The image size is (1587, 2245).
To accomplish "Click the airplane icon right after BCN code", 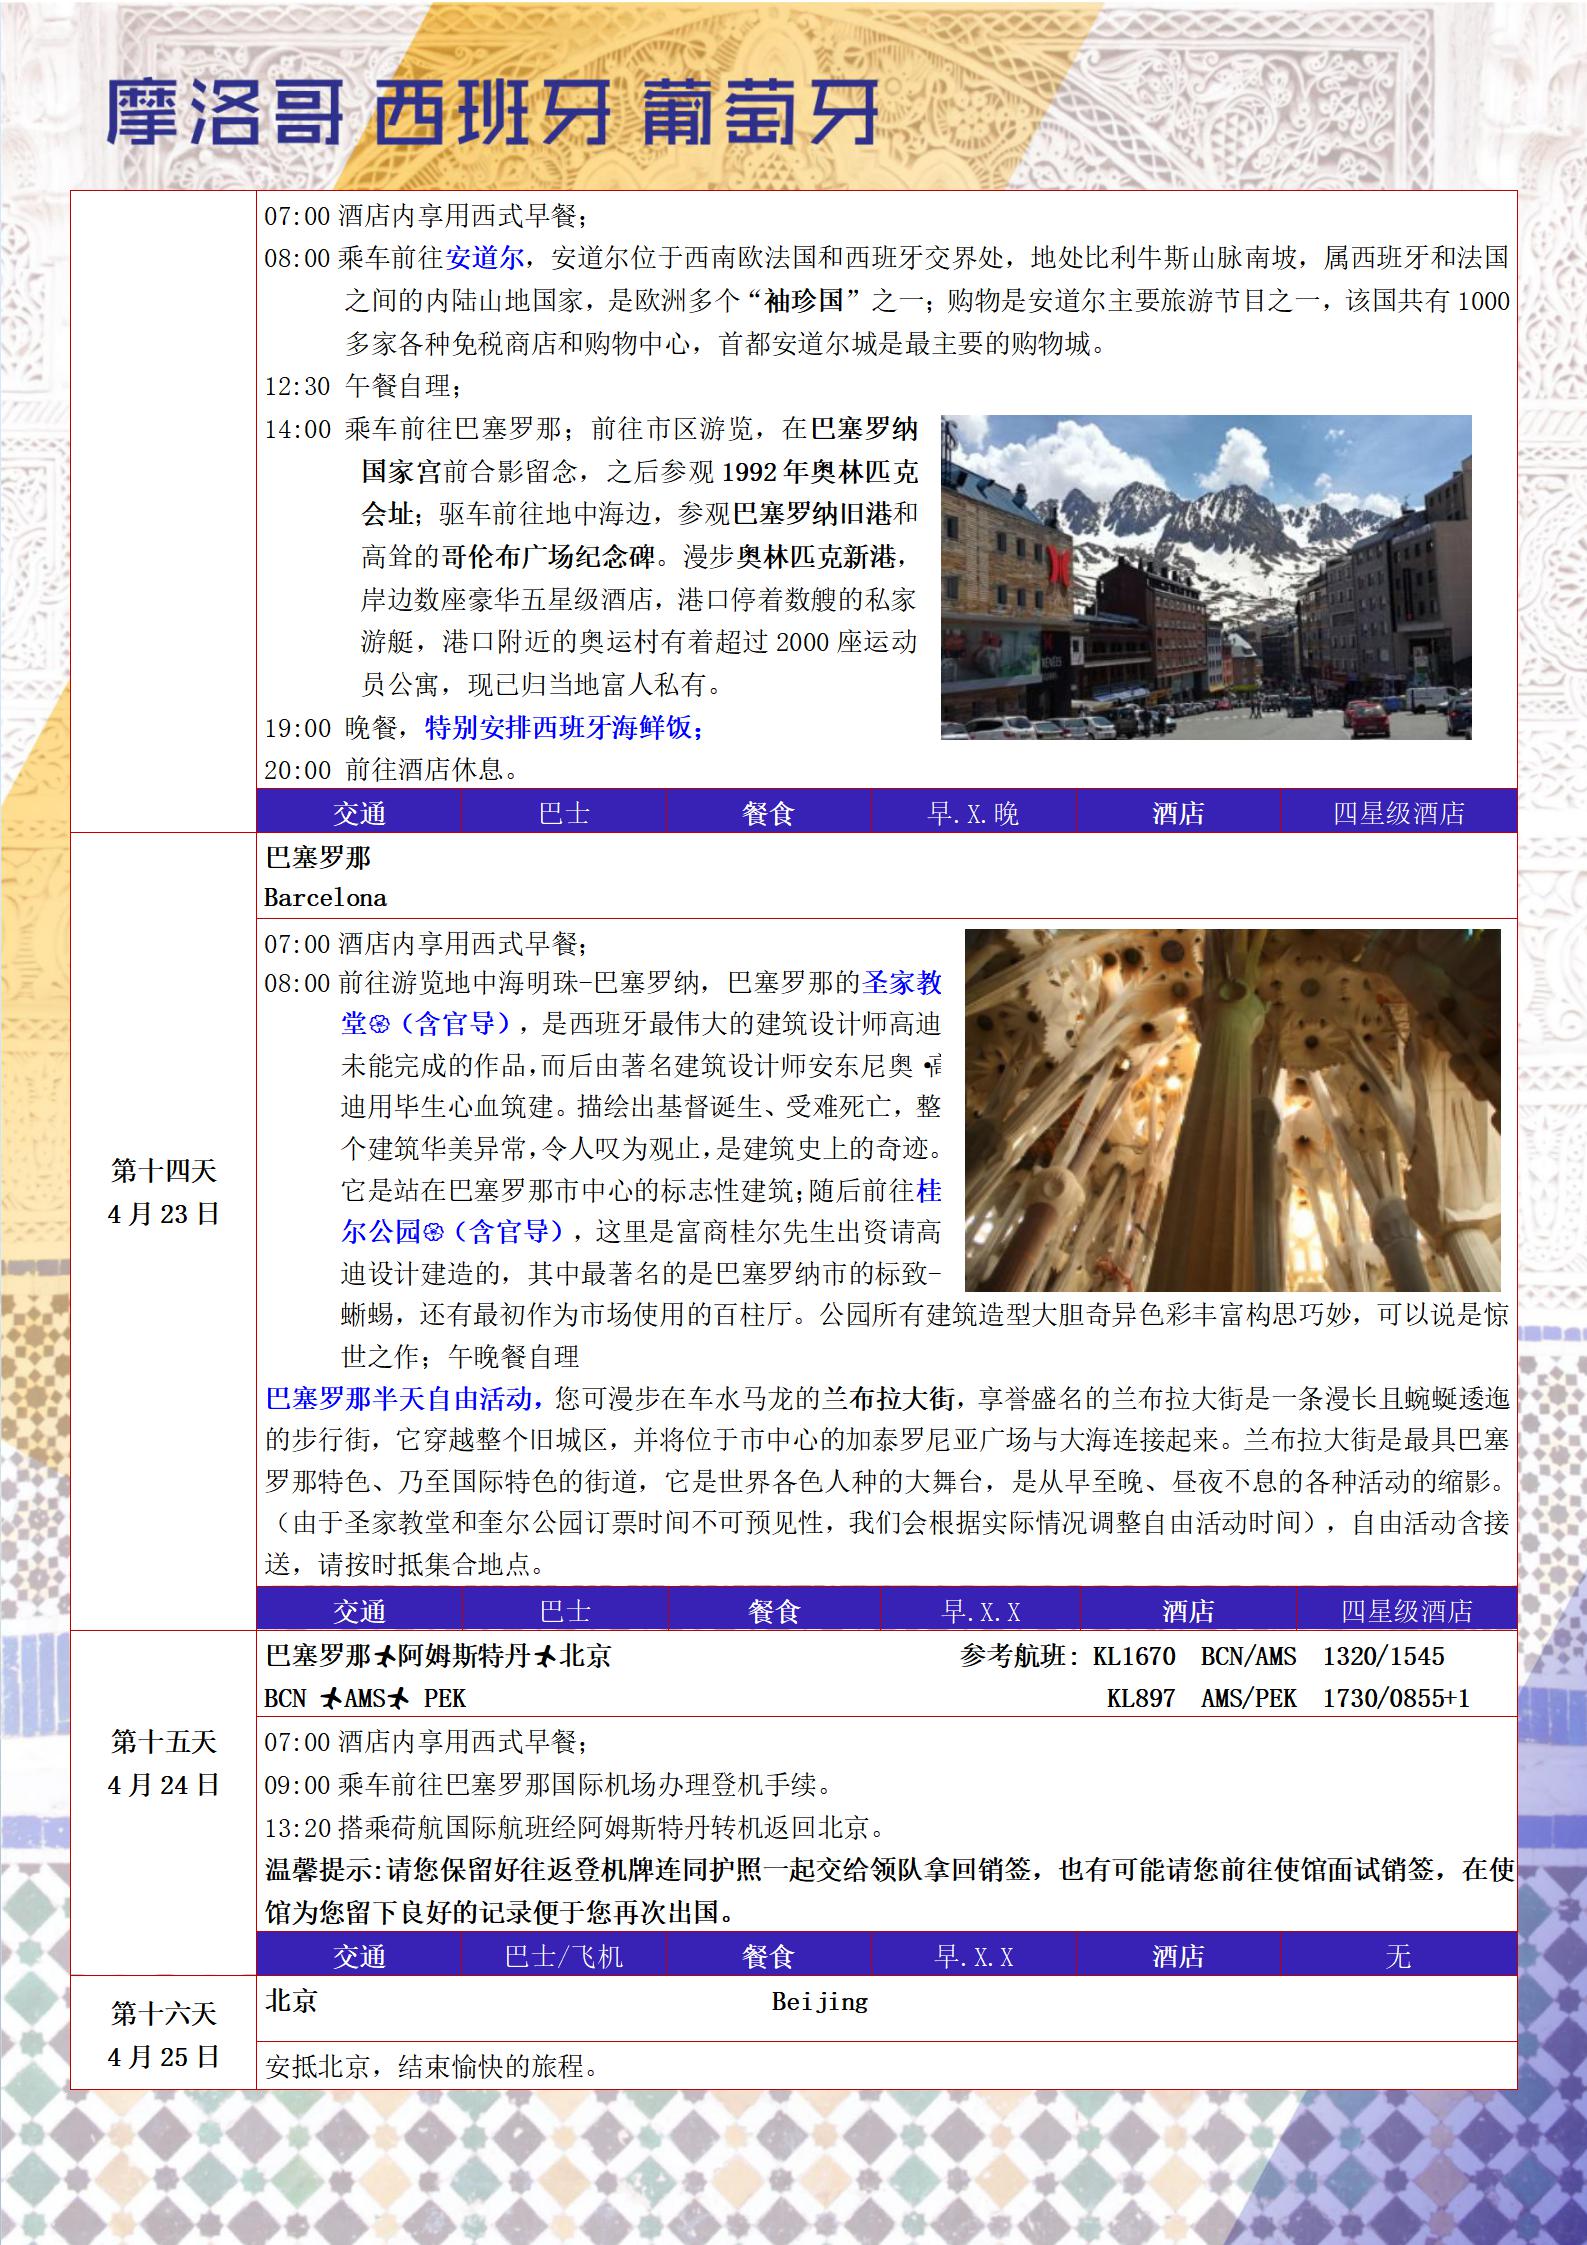I will [x=332, y=1698].
